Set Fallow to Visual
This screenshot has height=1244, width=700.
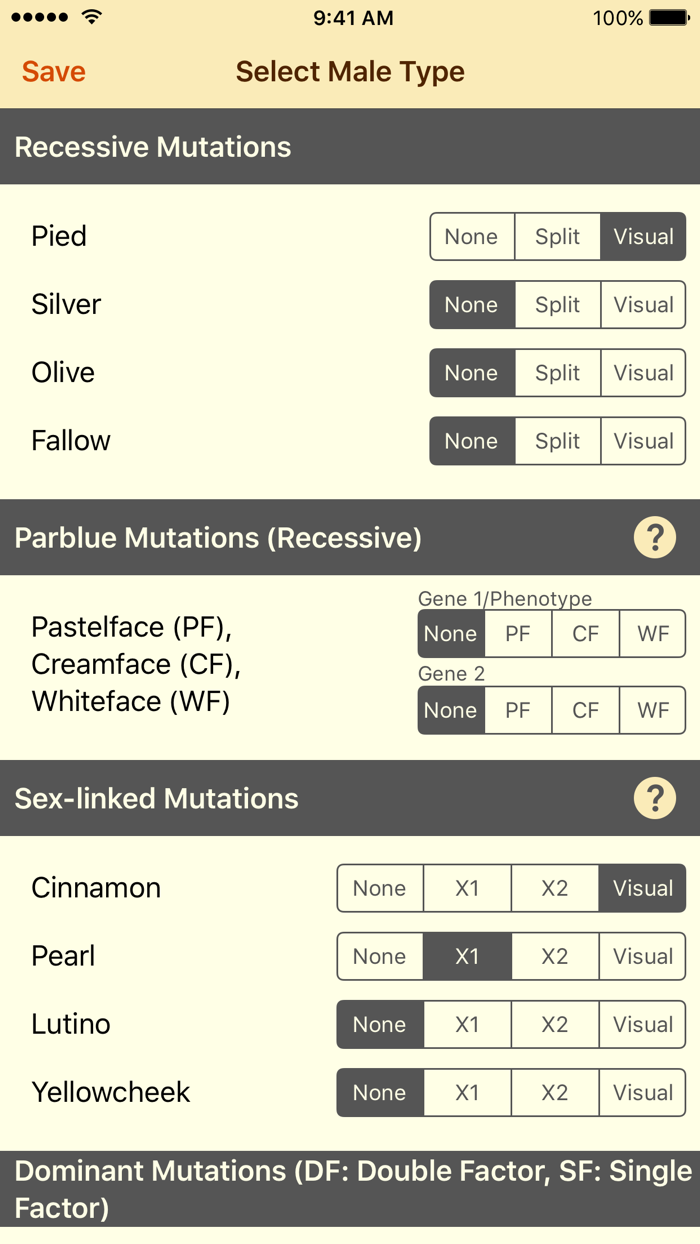[x=643, y=441]
